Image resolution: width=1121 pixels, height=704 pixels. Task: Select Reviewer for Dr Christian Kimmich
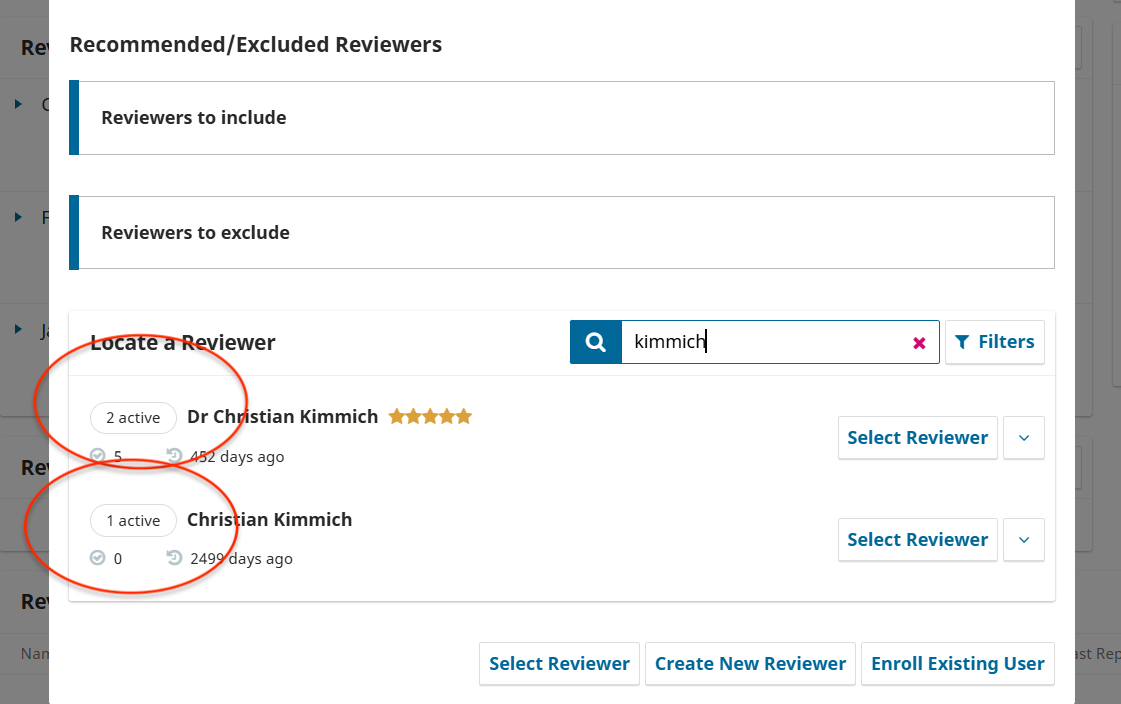(917, 438)
